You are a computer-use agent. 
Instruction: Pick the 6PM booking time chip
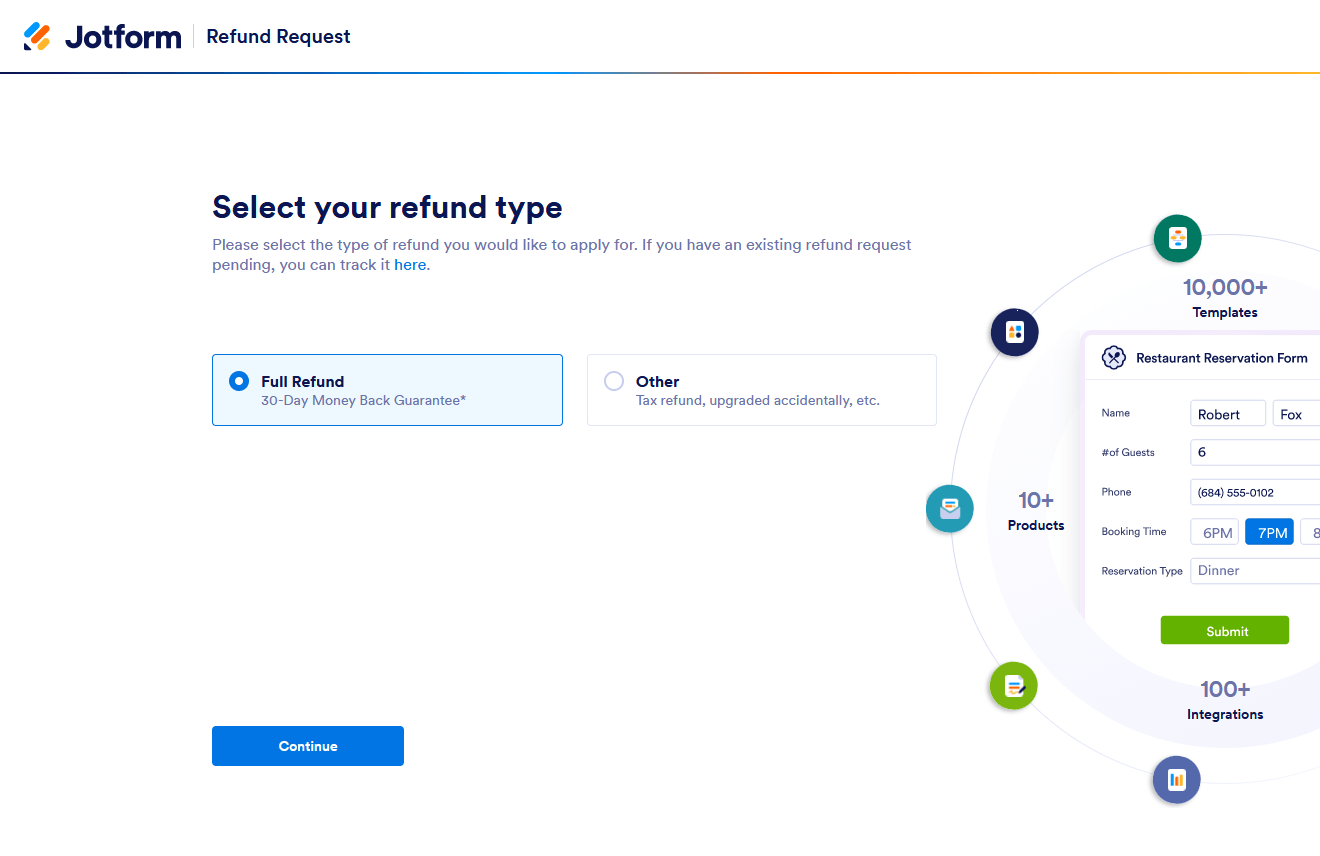click(1216, 532)
